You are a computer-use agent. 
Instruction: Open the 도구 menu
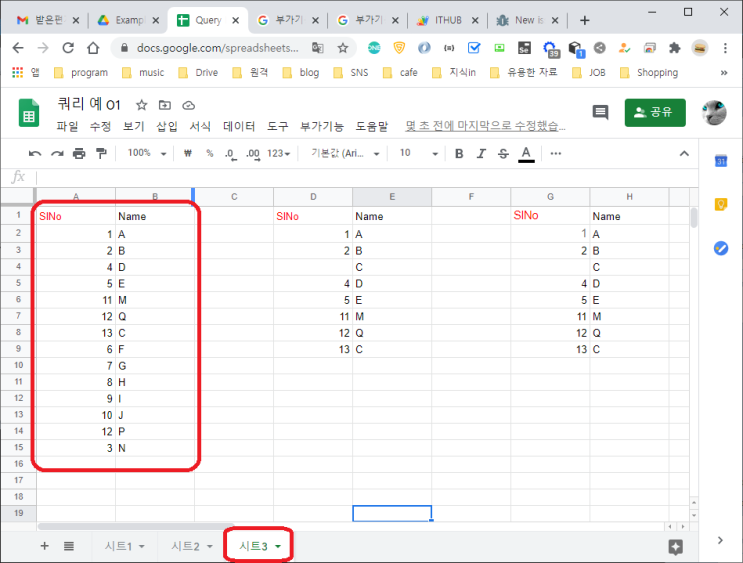[278, 127]
